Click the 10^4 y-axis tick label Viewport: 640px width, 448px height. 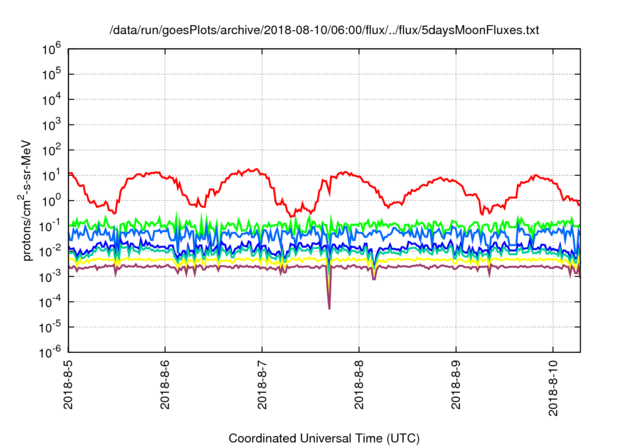click(x=51, y=100)
